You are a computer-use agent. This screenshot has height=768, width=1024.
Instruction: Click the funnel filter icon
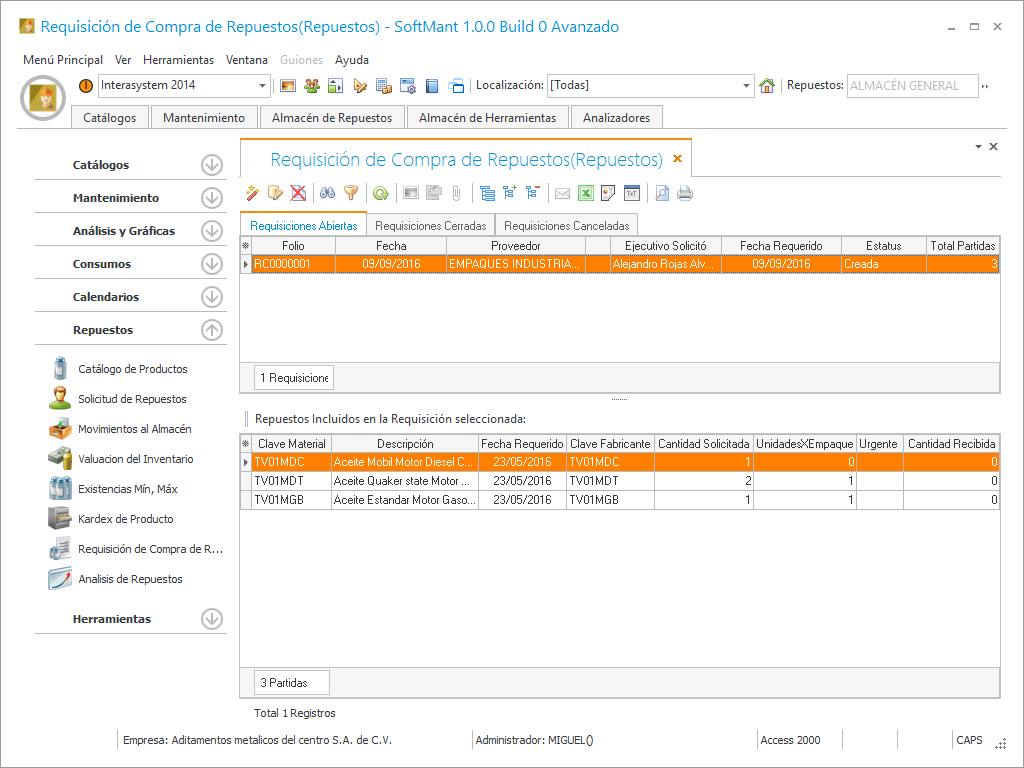click(x=351, y=193)
